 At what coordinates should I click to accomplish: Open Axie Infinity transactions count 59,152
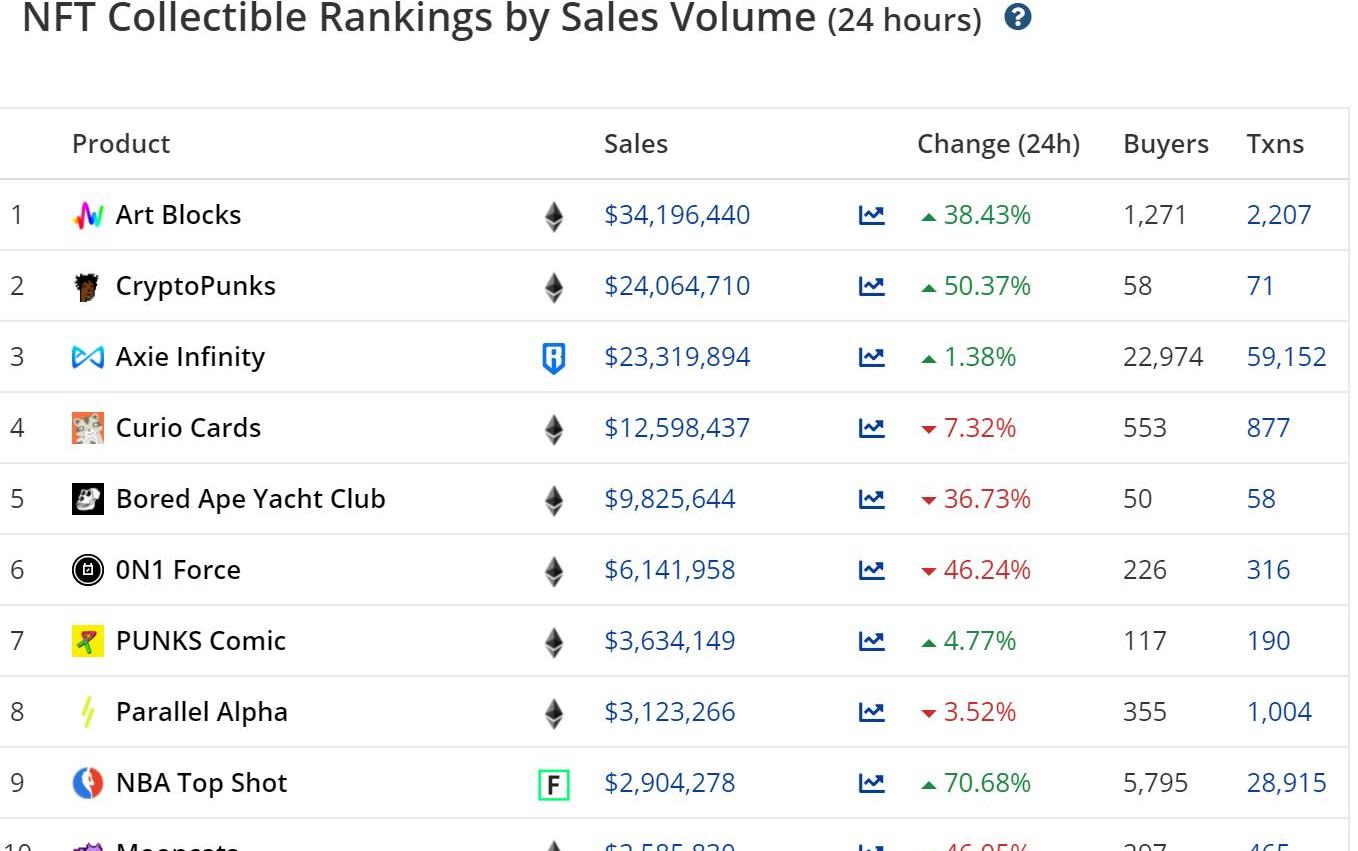click(1286, 357)
